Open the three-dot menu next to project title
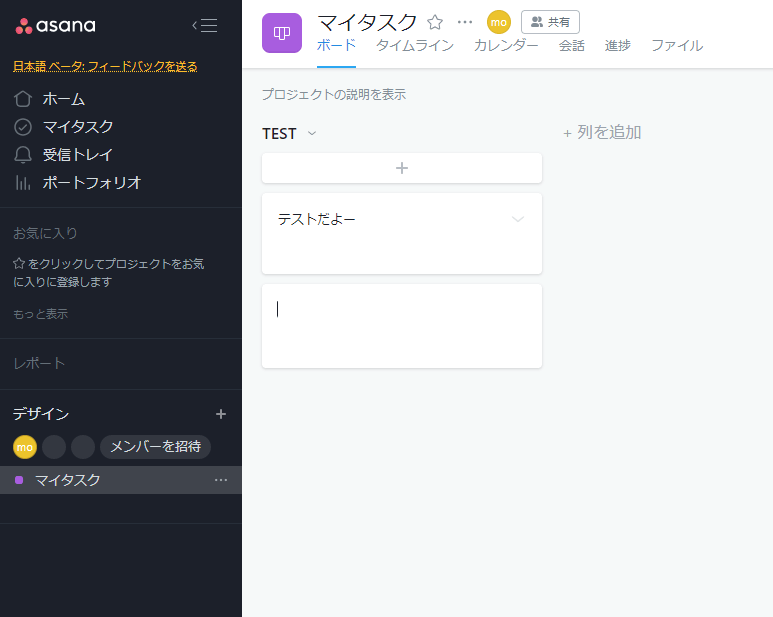This screenshot has width=773, height=617. 465,22
